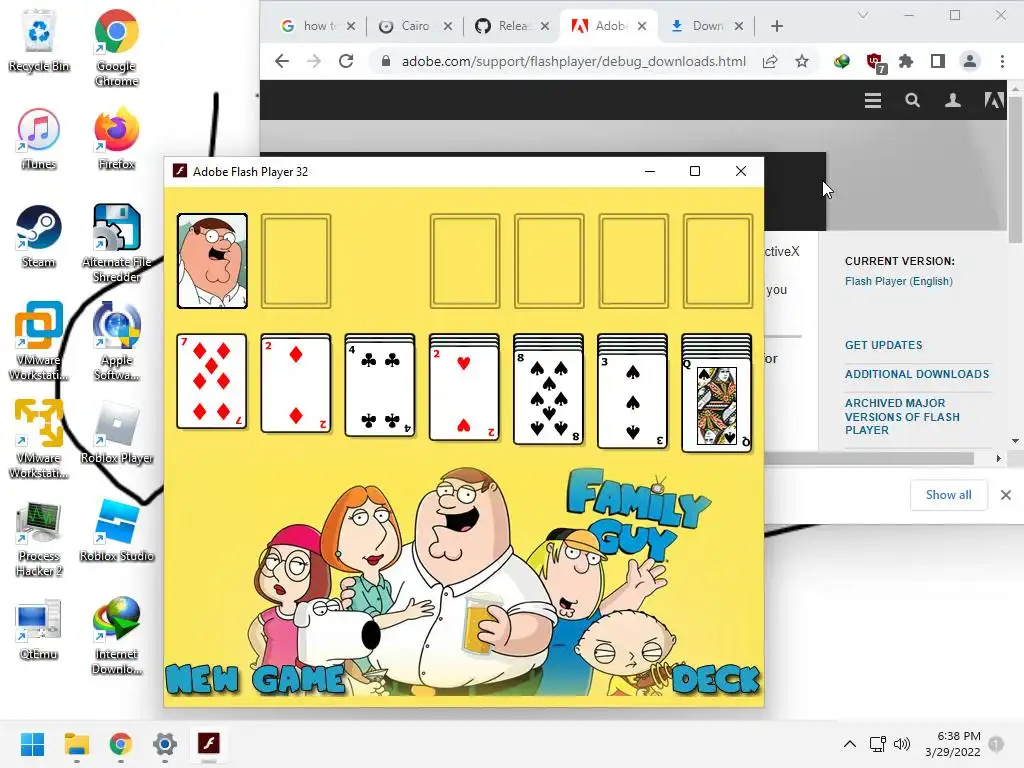Open the Chrome extensions puzzle icon
The width and height of the screenshot is (1024, 768).
(x=906, y=61)
